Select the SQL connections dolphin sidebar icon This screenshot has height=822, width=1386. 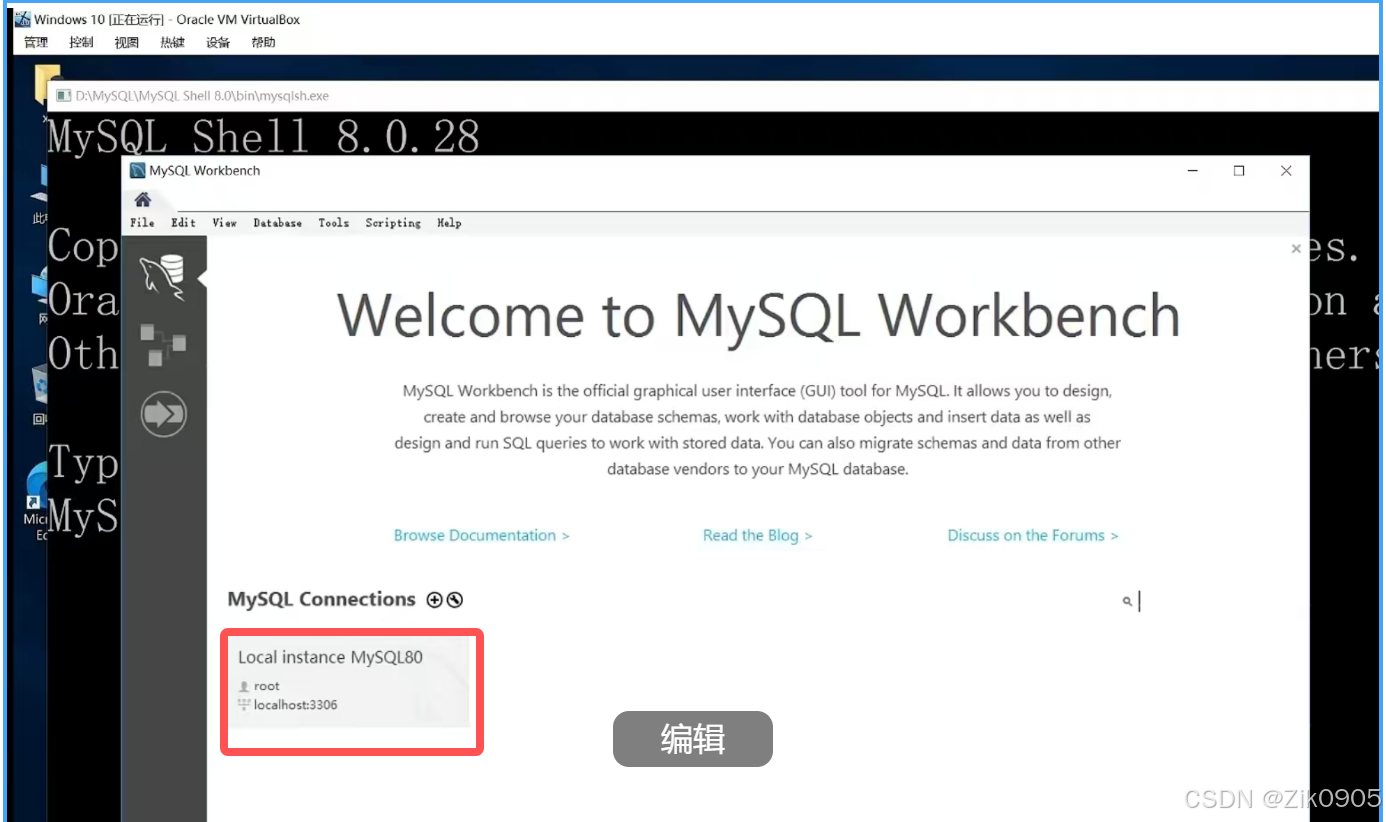click(160, 278)
